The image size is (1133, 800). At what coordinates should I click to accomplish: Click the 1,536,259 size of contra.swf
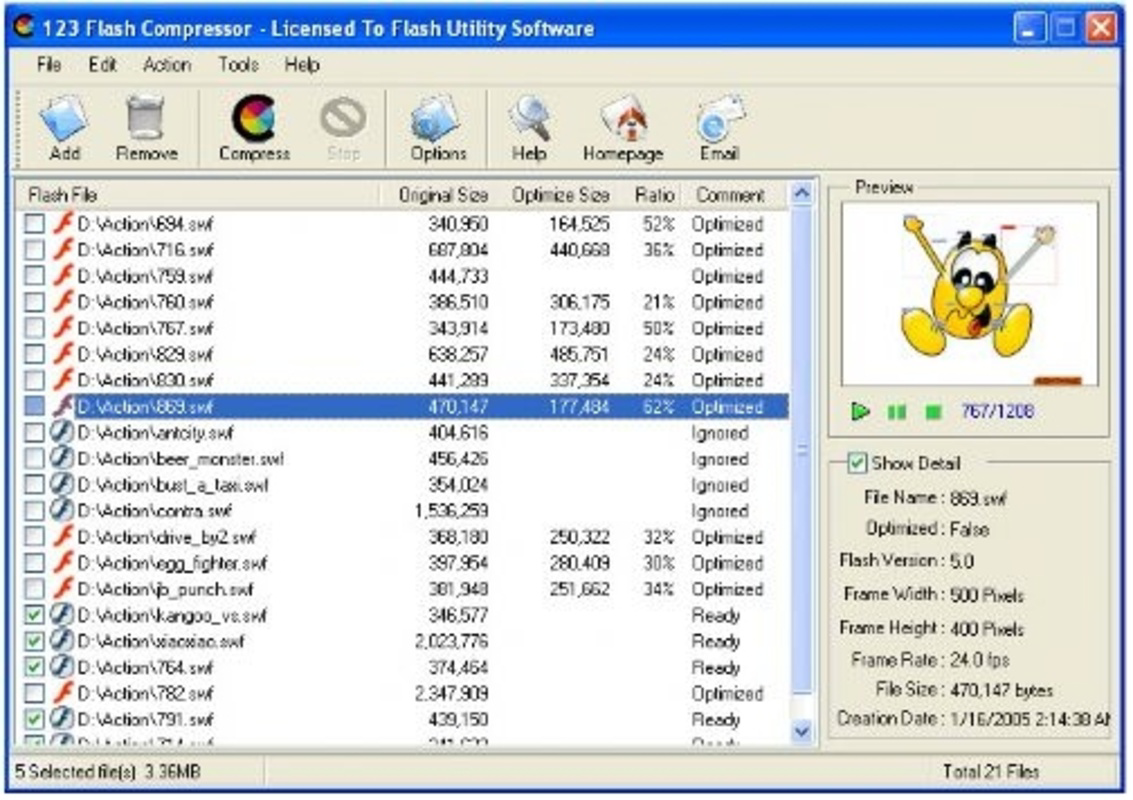452,510
